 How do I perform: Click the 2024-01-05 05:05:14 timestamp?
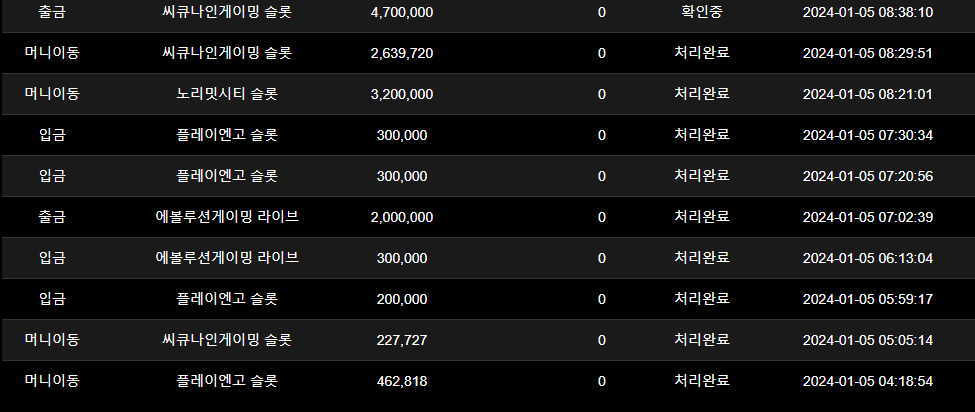point(867,341)
